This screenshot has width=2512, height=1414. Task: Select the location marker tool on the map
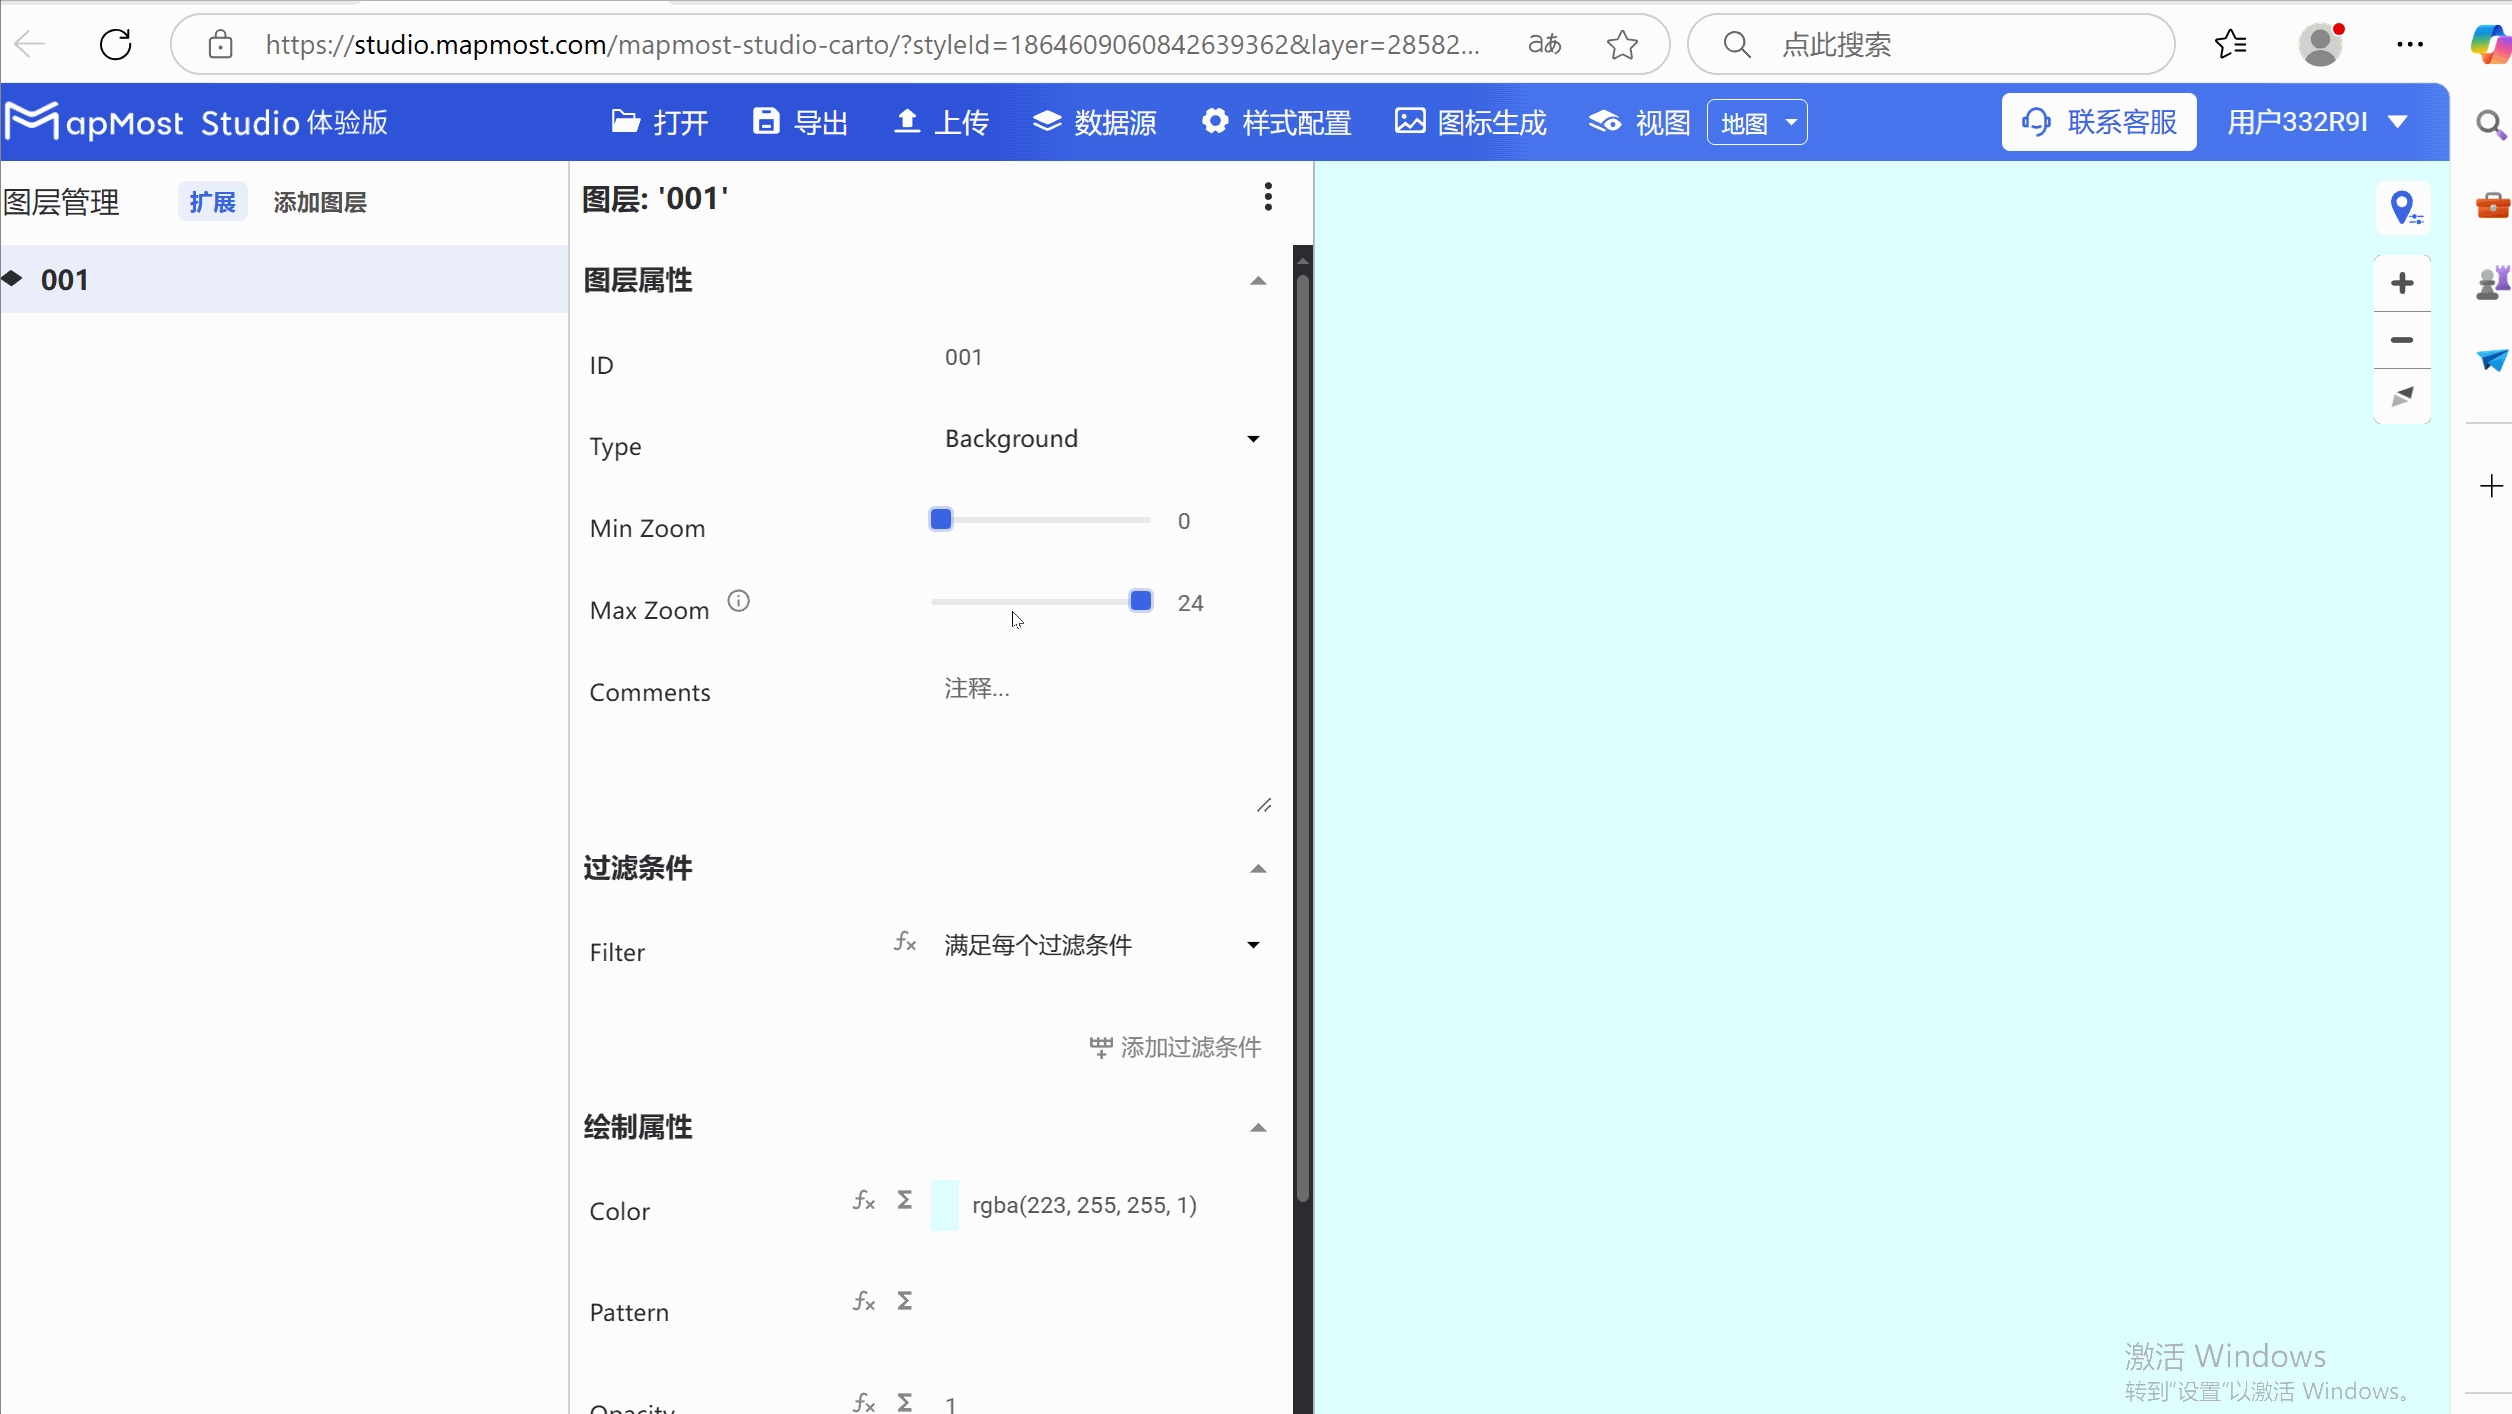(2404, 207)
